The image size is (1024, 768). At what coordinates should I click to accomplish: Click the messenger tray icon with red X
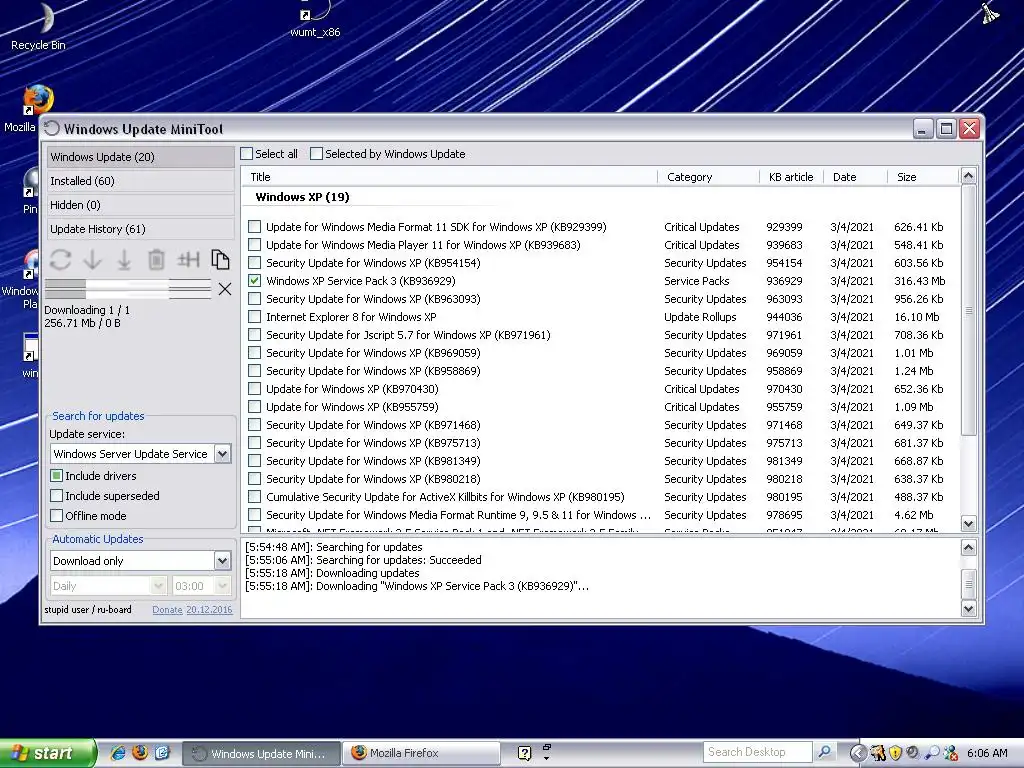pos(950,753)
